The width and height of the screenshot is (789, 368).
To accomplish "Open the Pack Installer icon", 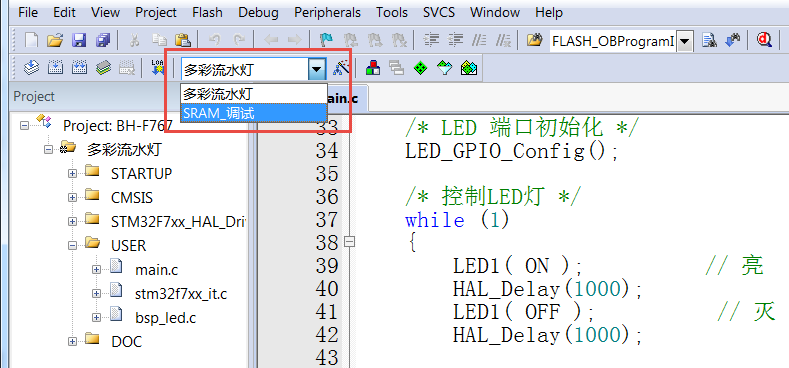I will (x=468, y=68).
